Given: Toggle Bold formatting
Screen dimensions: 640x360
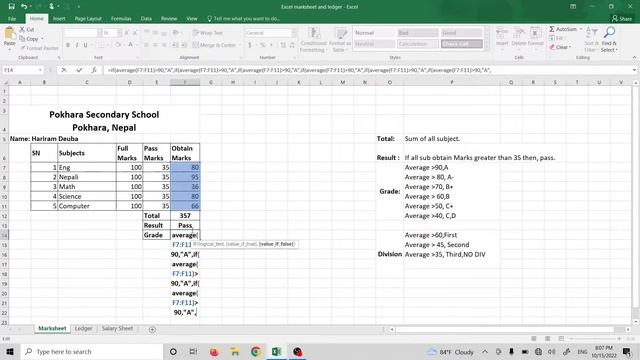Looking at the screenshot, I should (68, 45).
